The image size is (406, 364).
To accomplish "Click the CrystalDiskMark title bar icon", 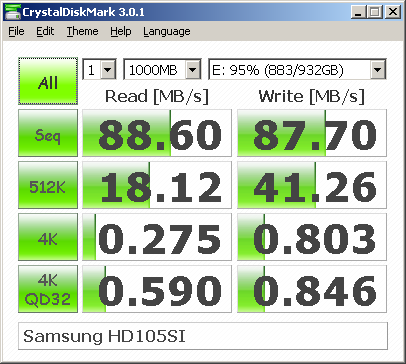I will pyautogui.click(x=12, y=12).
